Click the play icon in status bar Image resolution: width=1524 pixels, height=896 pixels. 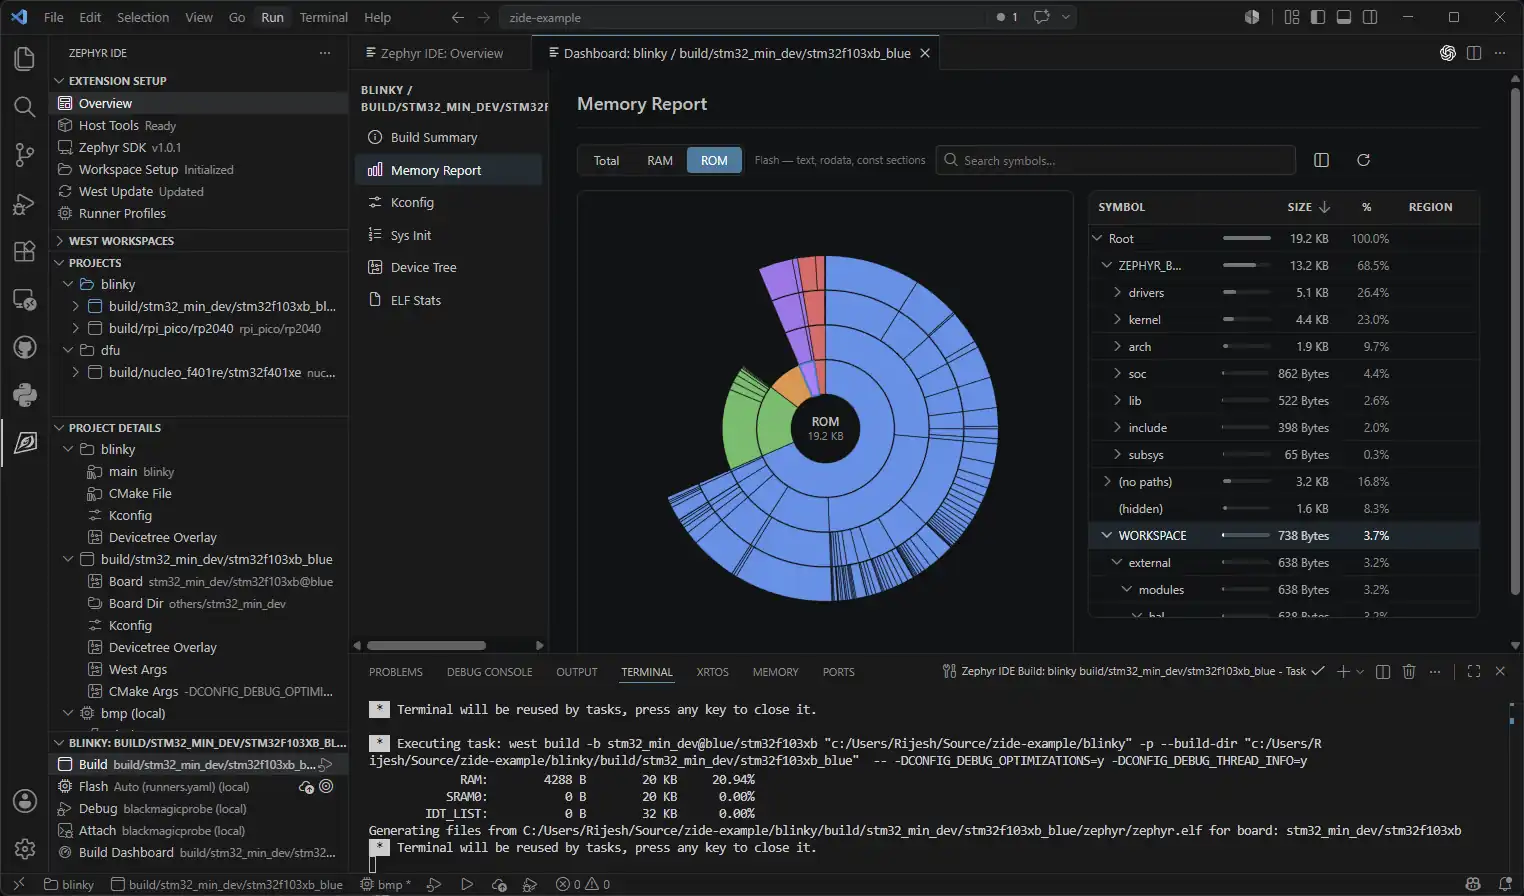click(x=467, y=885)
